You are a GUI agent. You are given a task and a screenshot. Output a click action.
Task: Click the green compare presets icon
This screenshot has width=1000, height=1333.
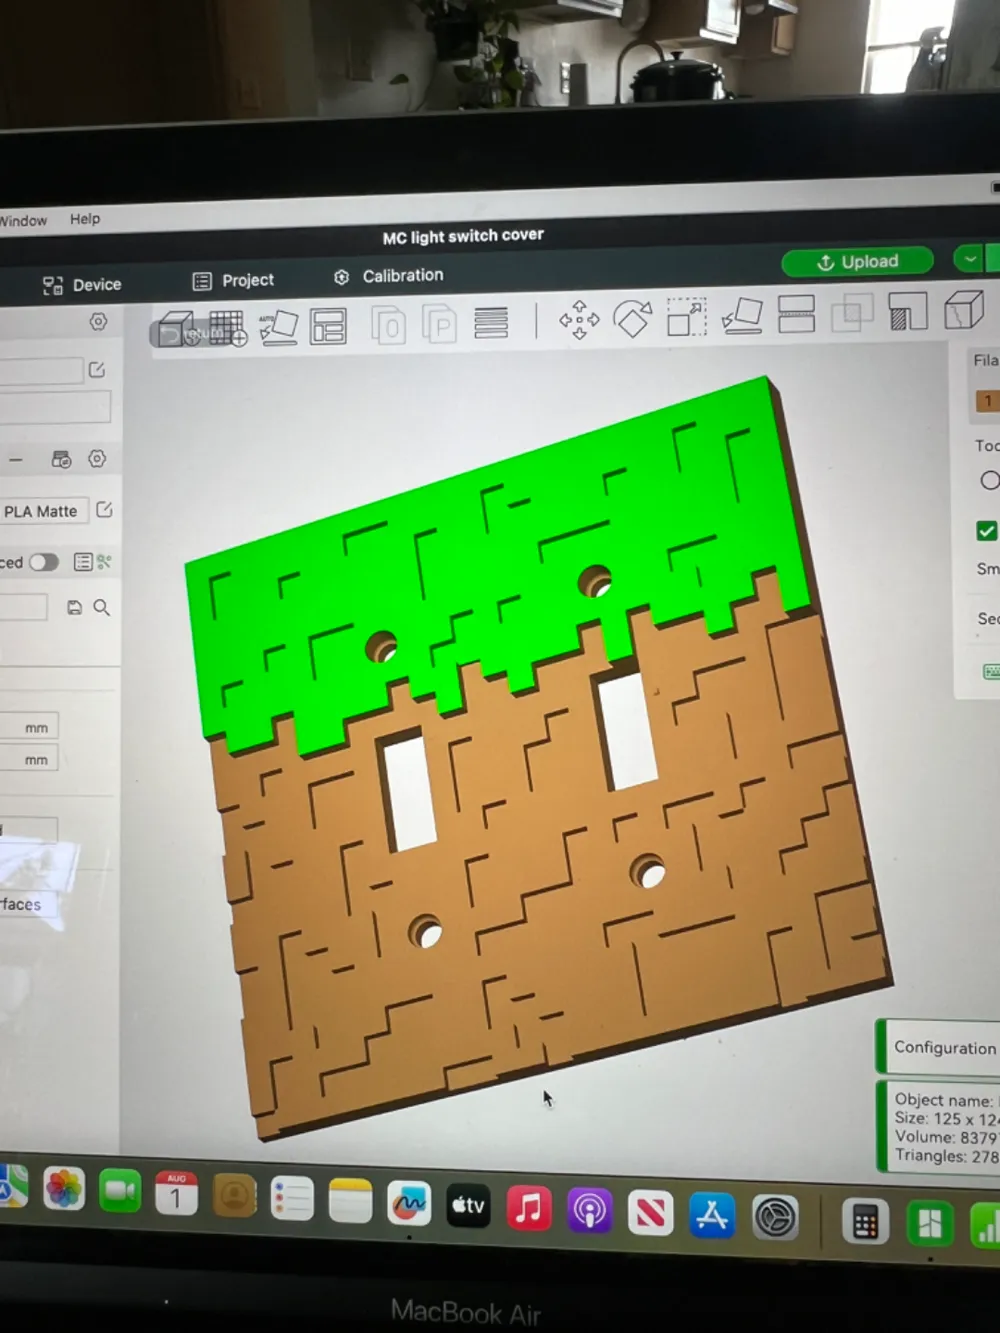click(104, 562)
